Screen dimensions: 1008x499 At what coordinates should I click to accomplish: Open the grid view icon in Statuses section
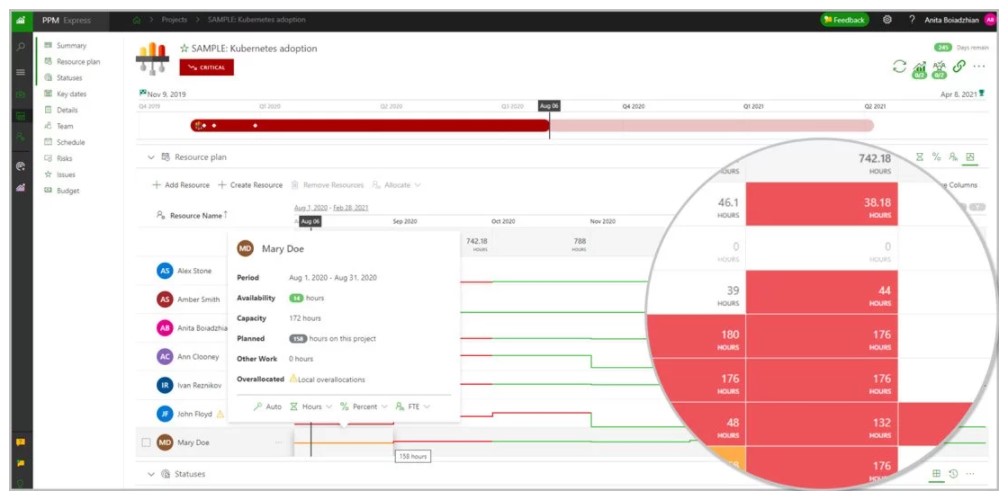(x=936, y=473)
